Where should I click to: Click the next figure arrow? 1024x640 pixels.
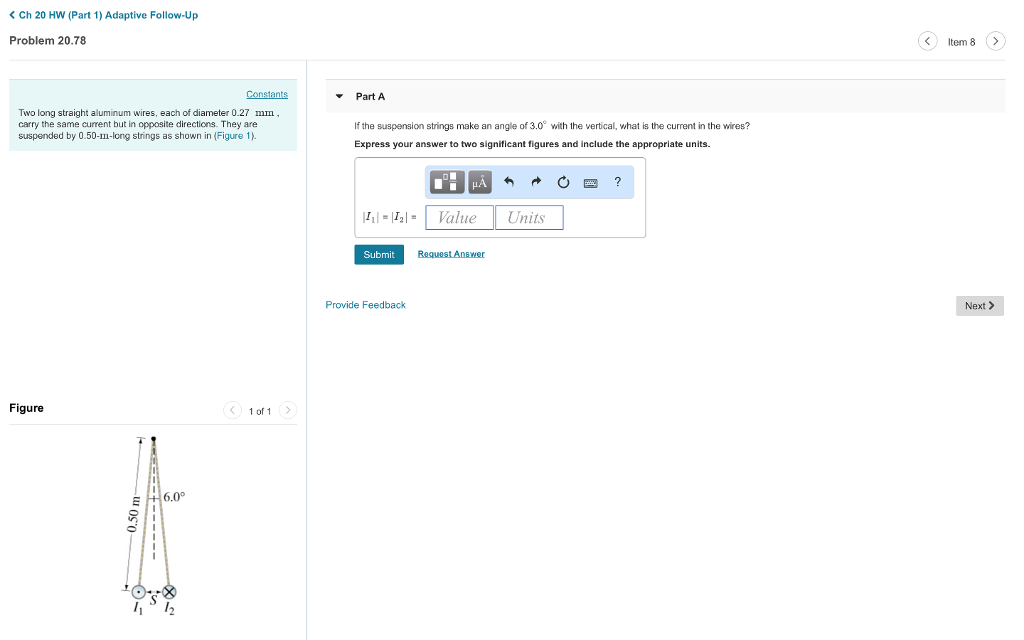288,410
